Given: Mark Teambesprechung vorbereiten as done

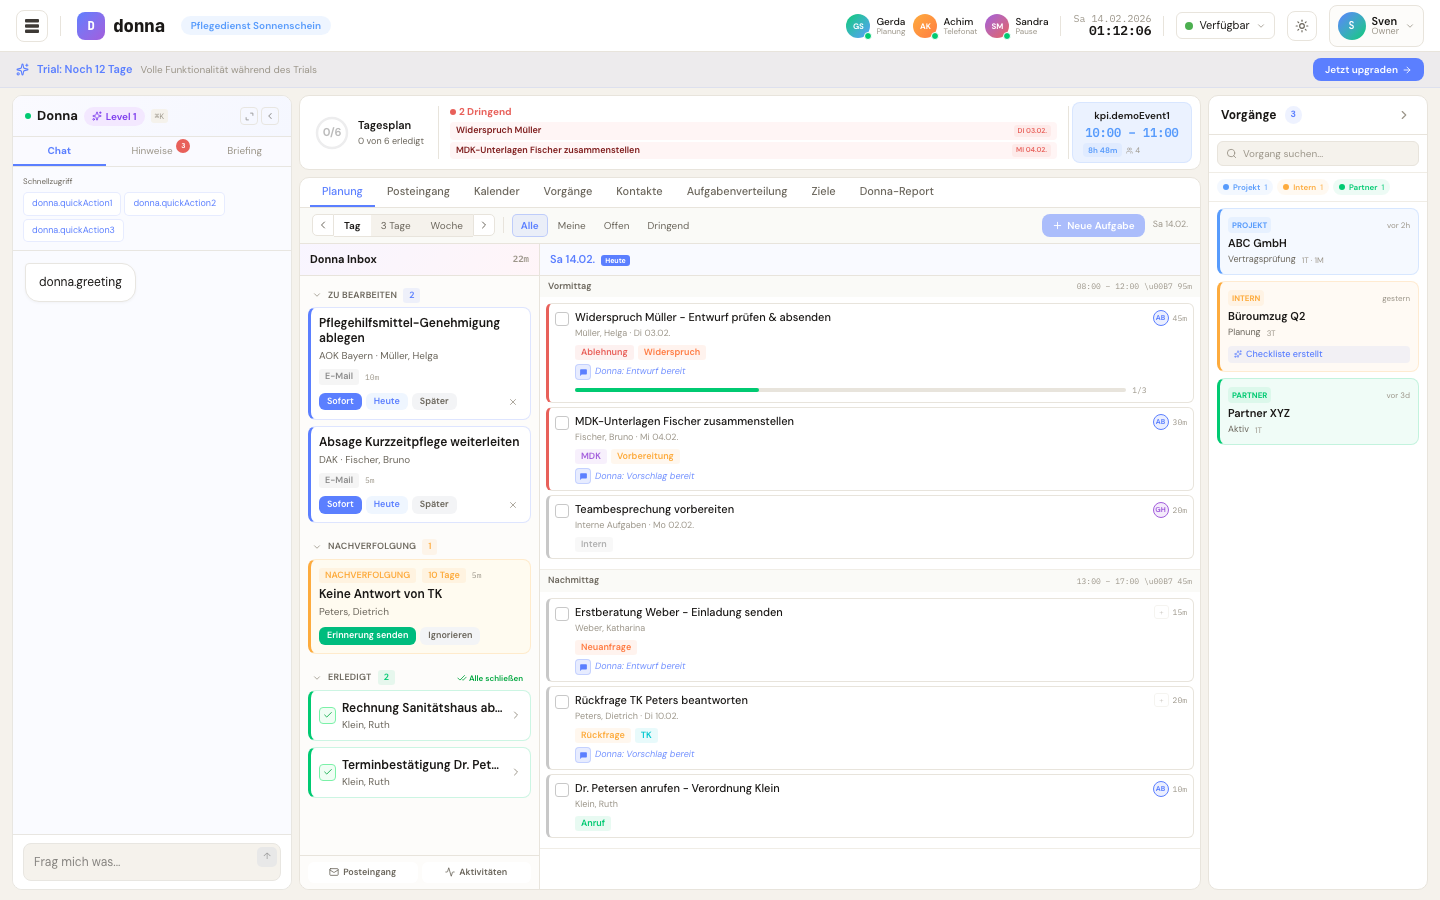Looking at the screenshot, I should click(x=562, y=510).
